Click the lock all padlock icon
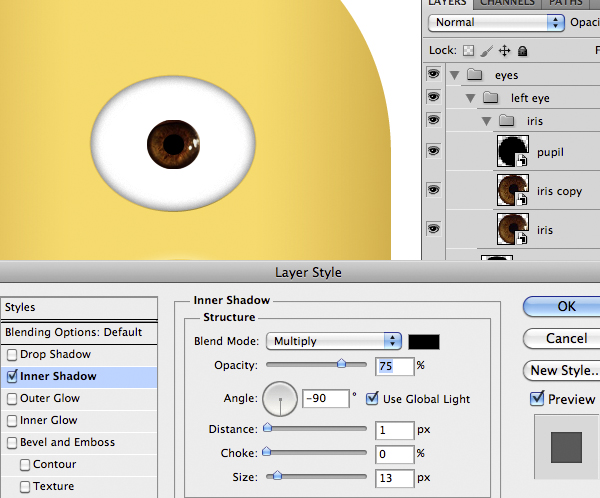Image resolution: width=600 pixels, height=498 pixels. (x=522, y=50)
